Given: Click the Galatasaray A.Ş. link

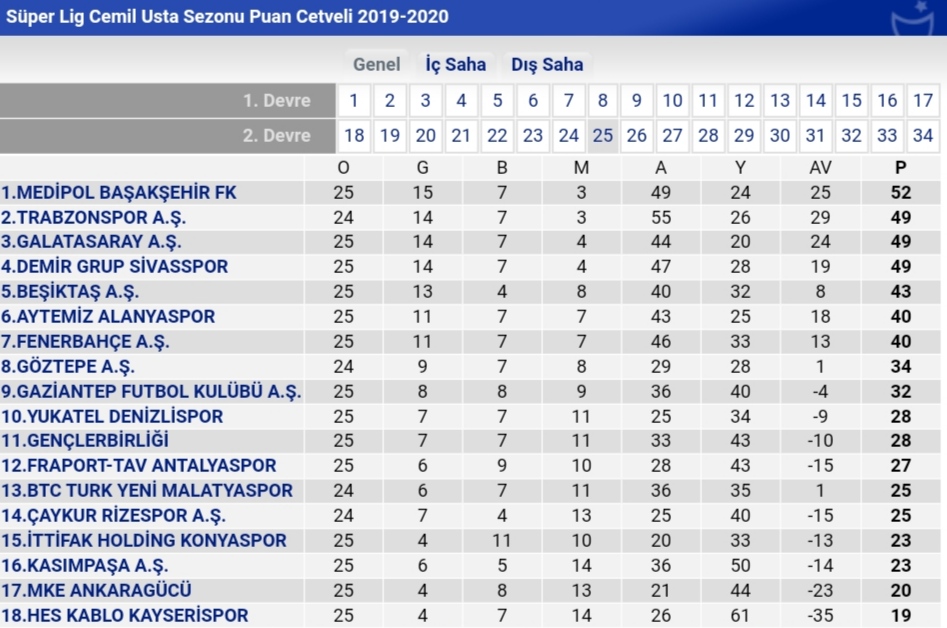Looking at the screenshot, I should 92,242.
